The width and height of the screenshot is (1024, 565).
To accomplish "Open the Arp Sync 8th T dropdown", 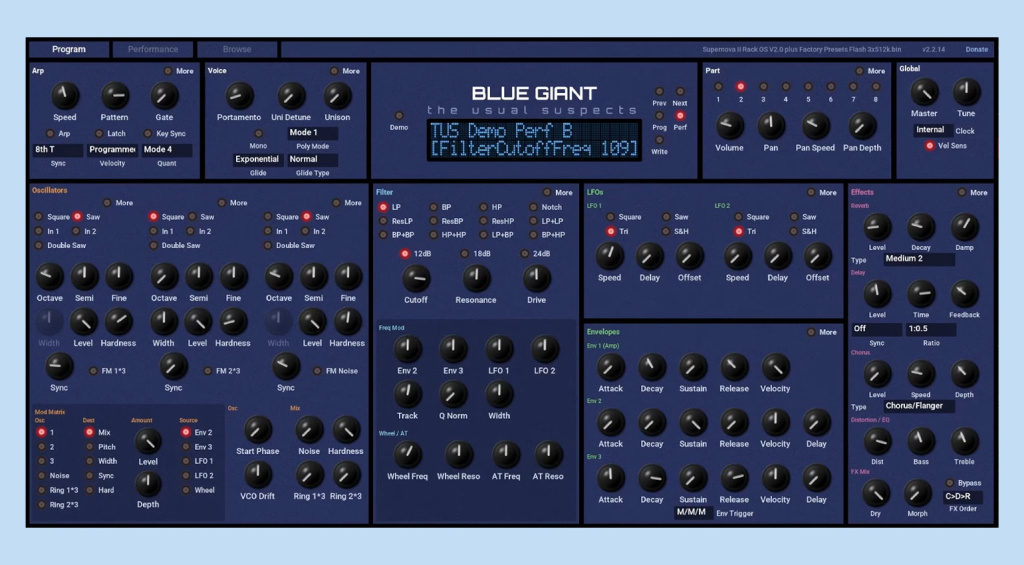I will pyautogui.click(x=57, y=150).
